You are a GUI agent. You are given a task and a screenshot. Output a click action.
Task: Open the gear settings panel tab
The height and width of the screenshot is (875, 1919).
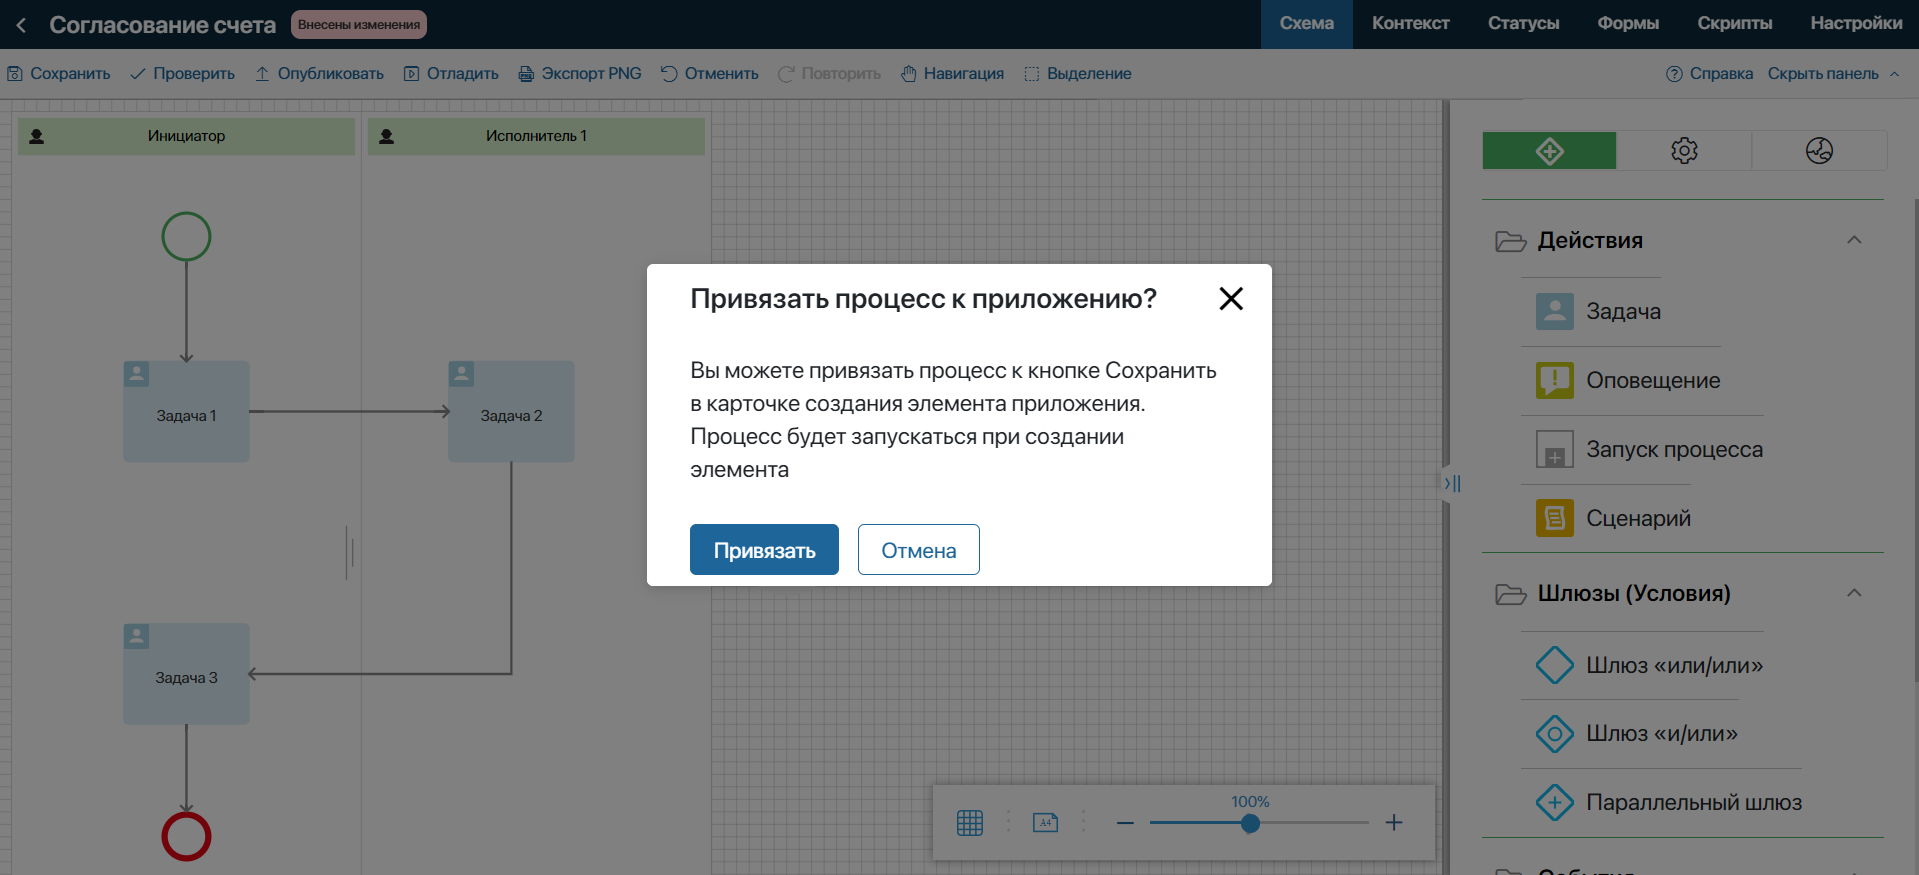[1684, 151]
